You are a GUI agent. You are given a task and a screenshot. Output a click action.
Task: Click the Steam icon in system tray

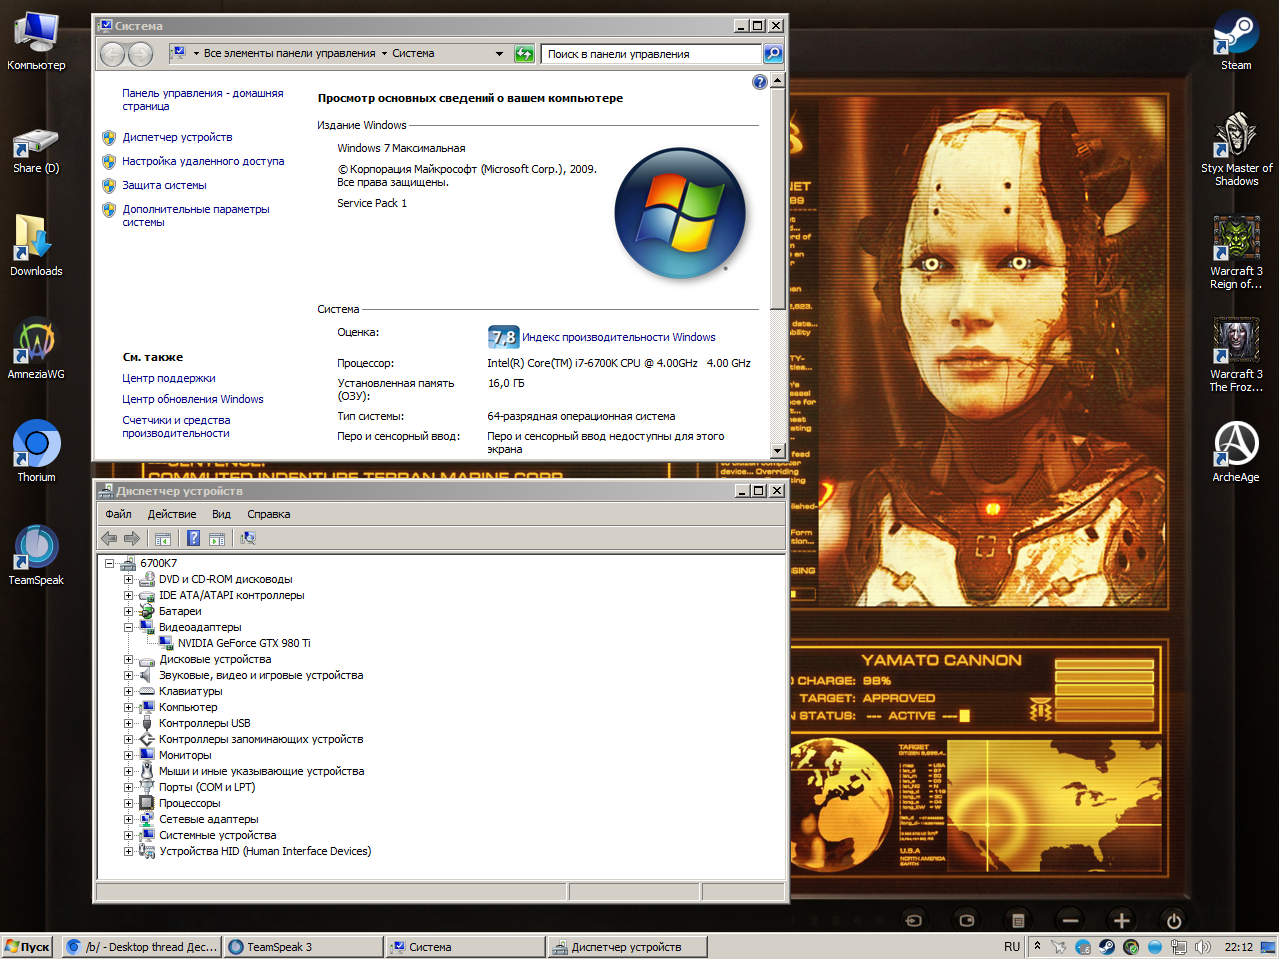[1107, 947]
